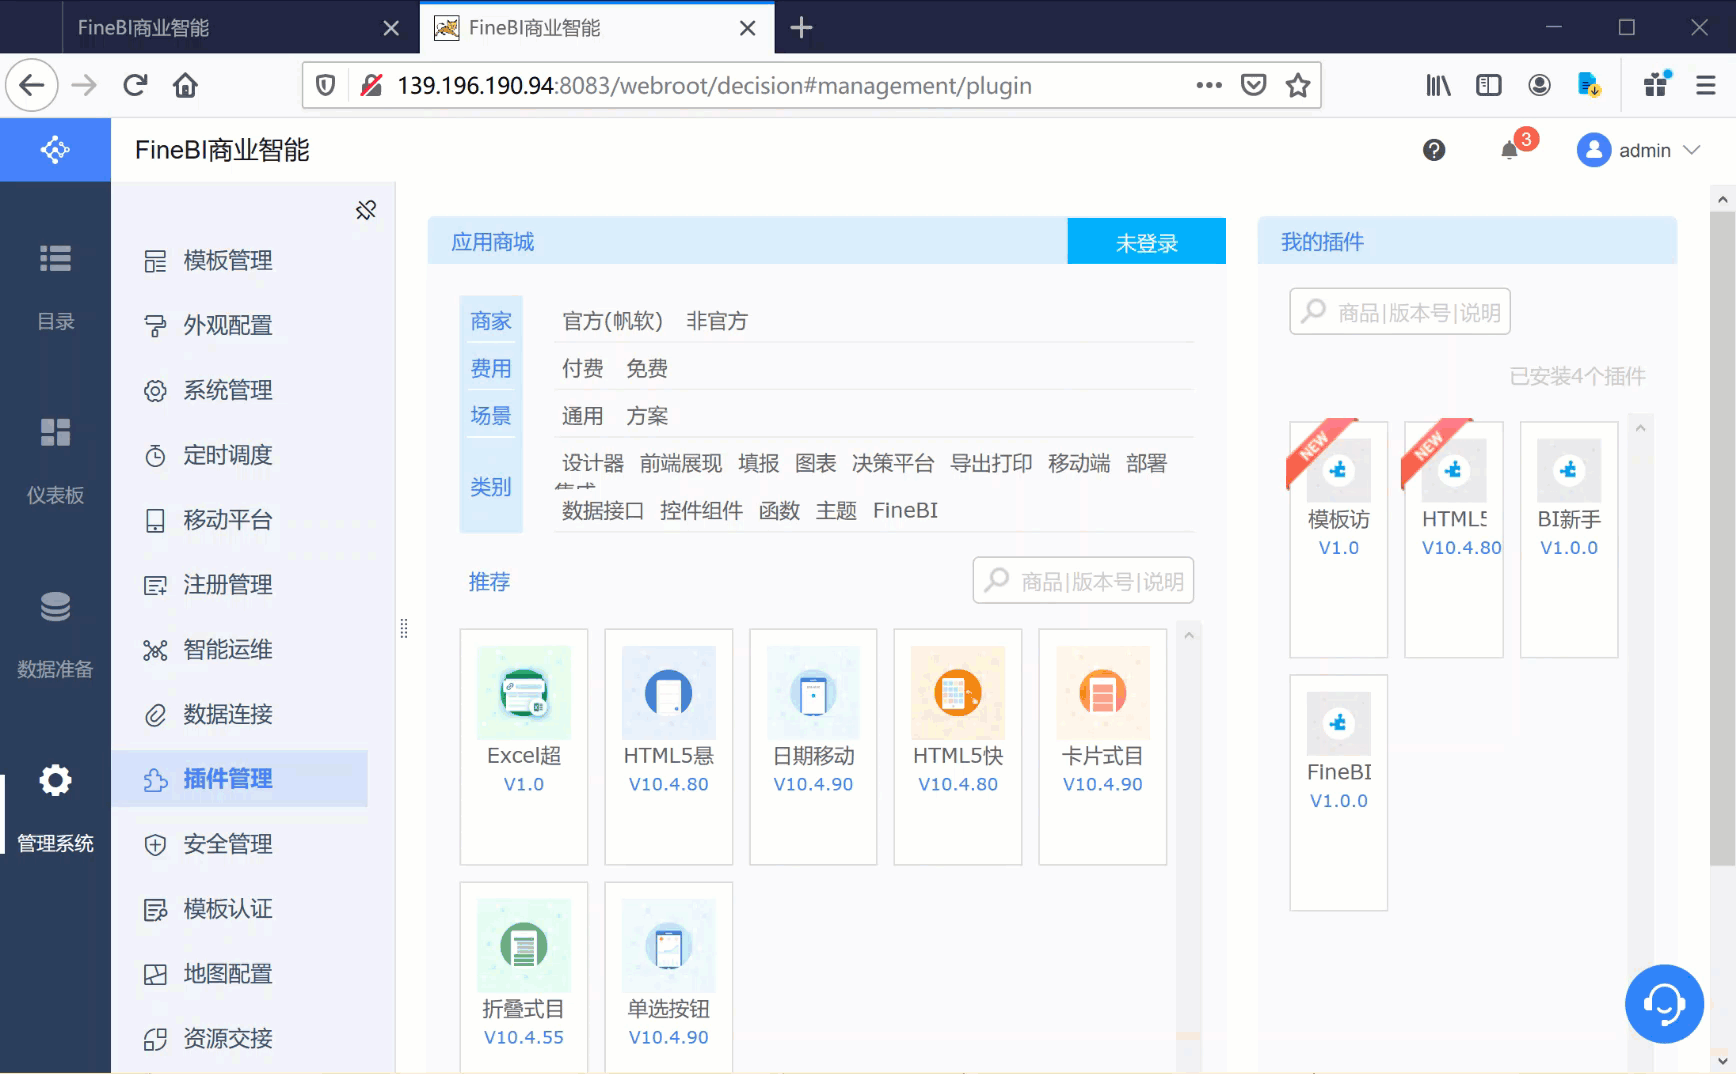The height and width of the screenshot is (1074, 1736).
Task: Select the 折叠式目 plugin card
Action: [524, 977]
